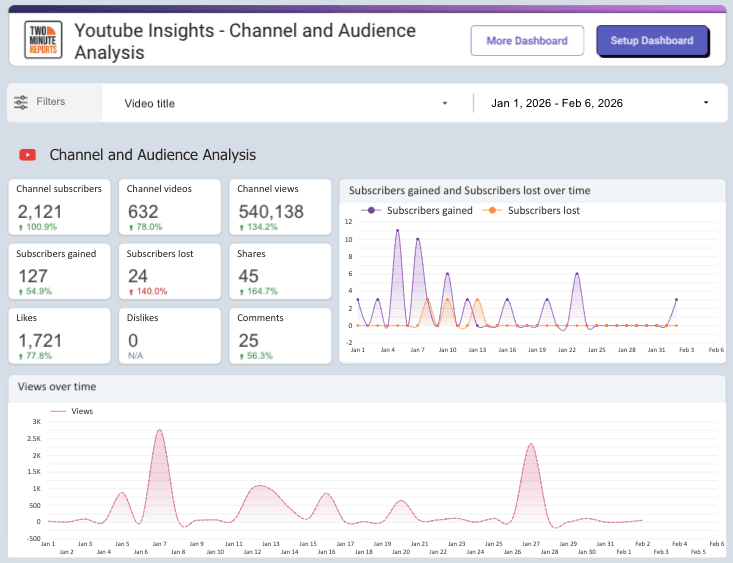
Task: Click the Filters label
Action: coord(50,101)
